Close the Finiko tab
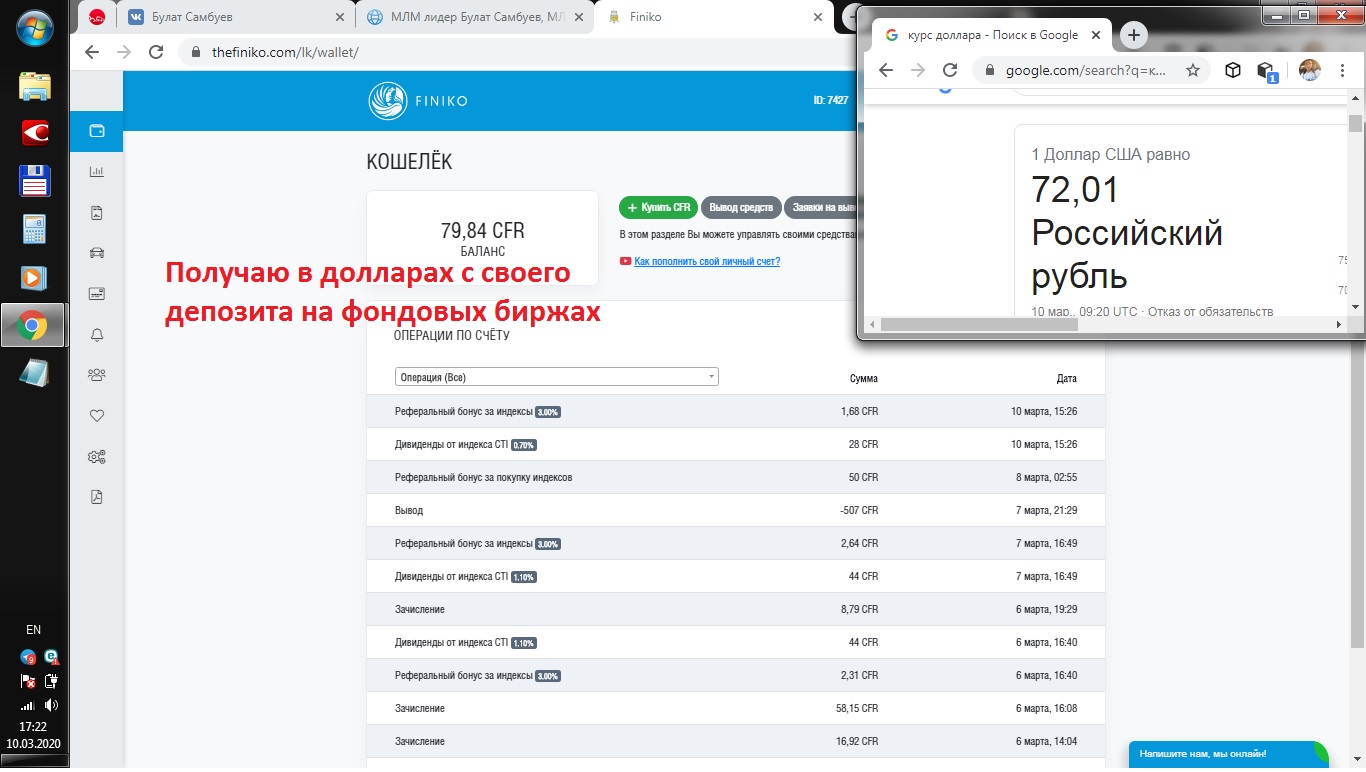 pyautogui.click(x=818, y=17)
